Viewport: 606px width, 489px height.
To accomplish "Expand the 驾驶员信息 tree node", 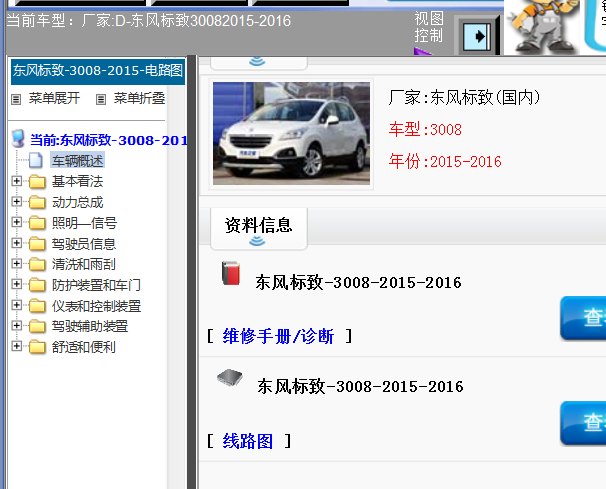I will (x=16, y=243).
